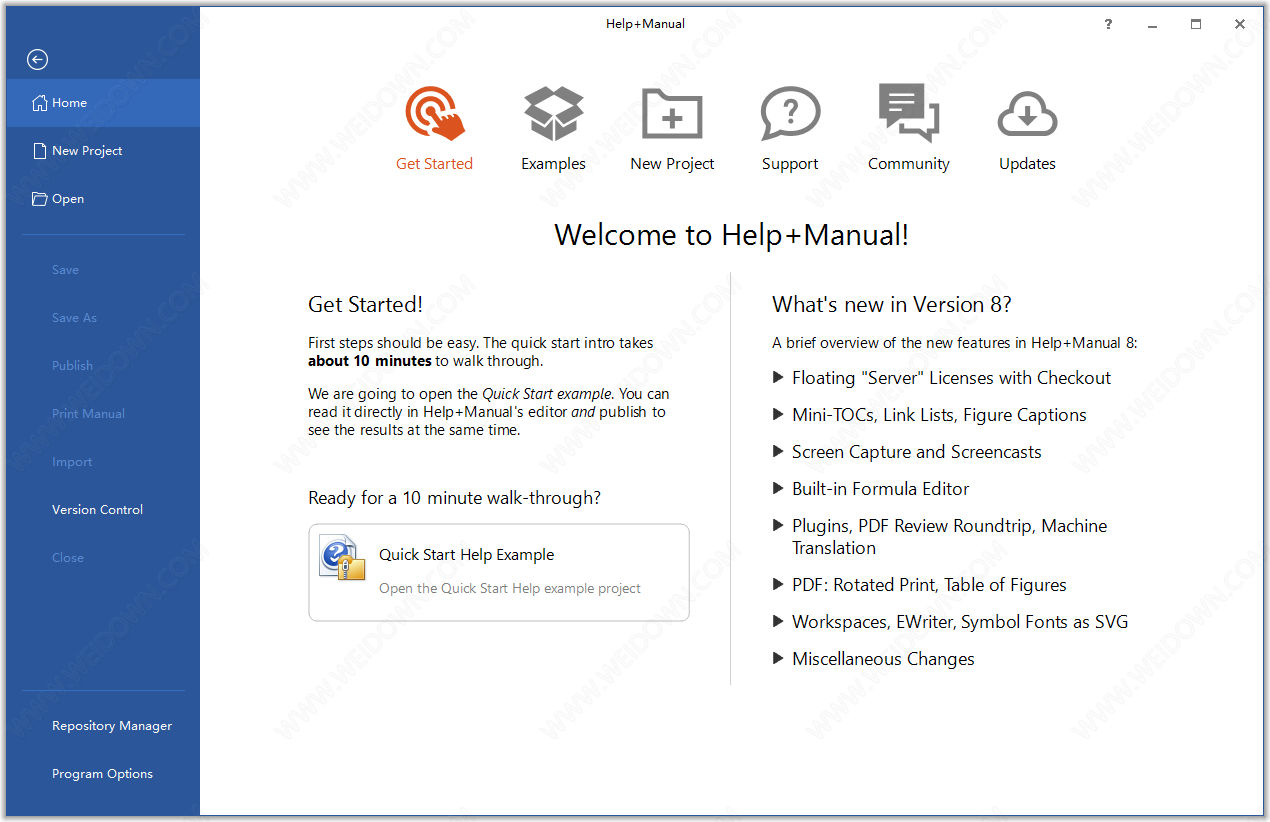Open Repository Manager in sidebar

112,726
